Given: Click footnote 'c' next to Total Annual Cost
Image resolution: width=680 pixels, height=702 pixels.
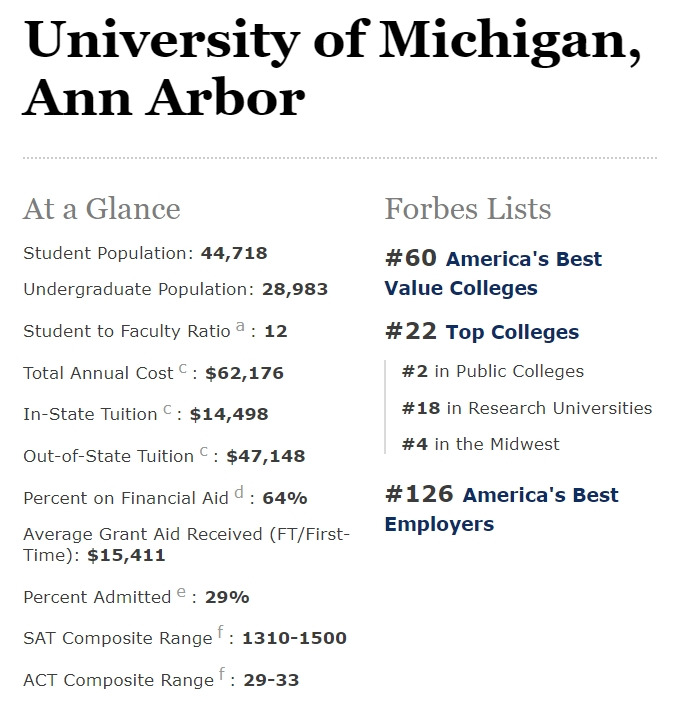Looking at the screenshot, I should pos(183,368).
